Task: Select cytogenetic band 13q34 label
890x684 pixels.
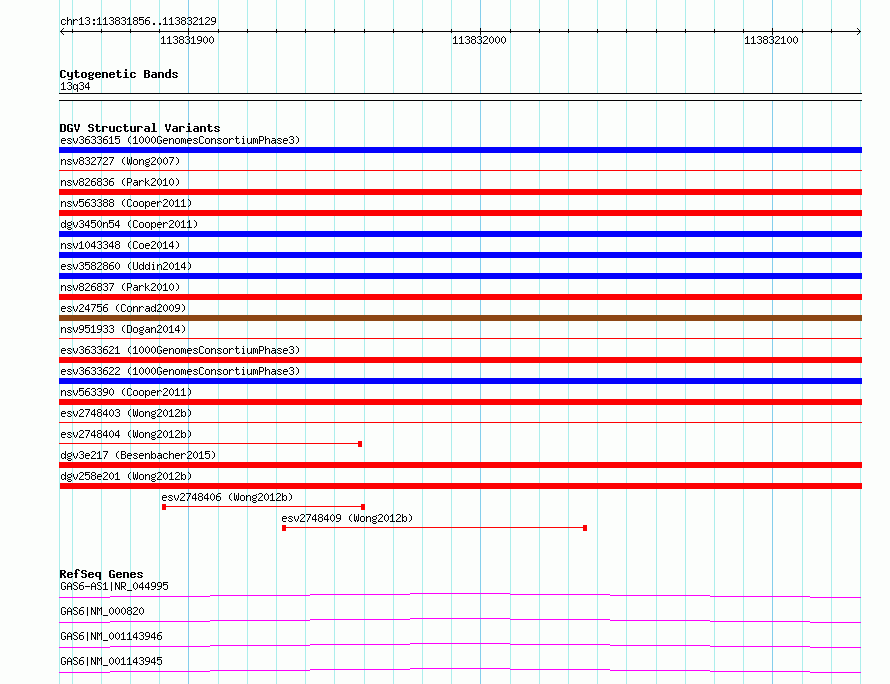Action: pos(75,86)
